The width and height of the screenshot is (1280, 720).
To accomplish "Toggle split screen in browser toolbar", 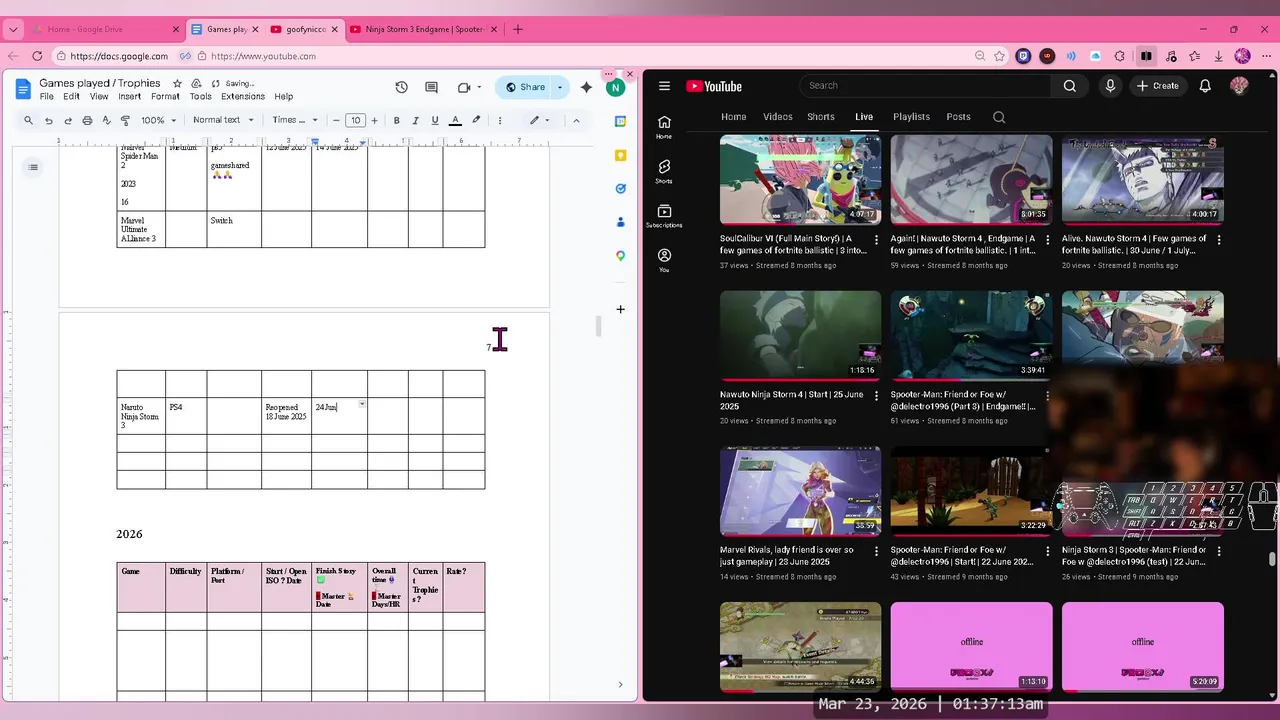I will tap(1146, 56).
